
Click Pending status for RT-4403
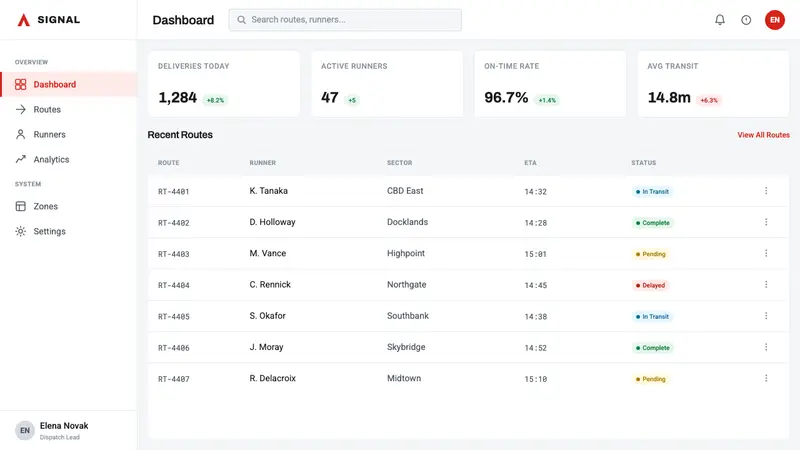pyautogui.click(x=651, y=254)
